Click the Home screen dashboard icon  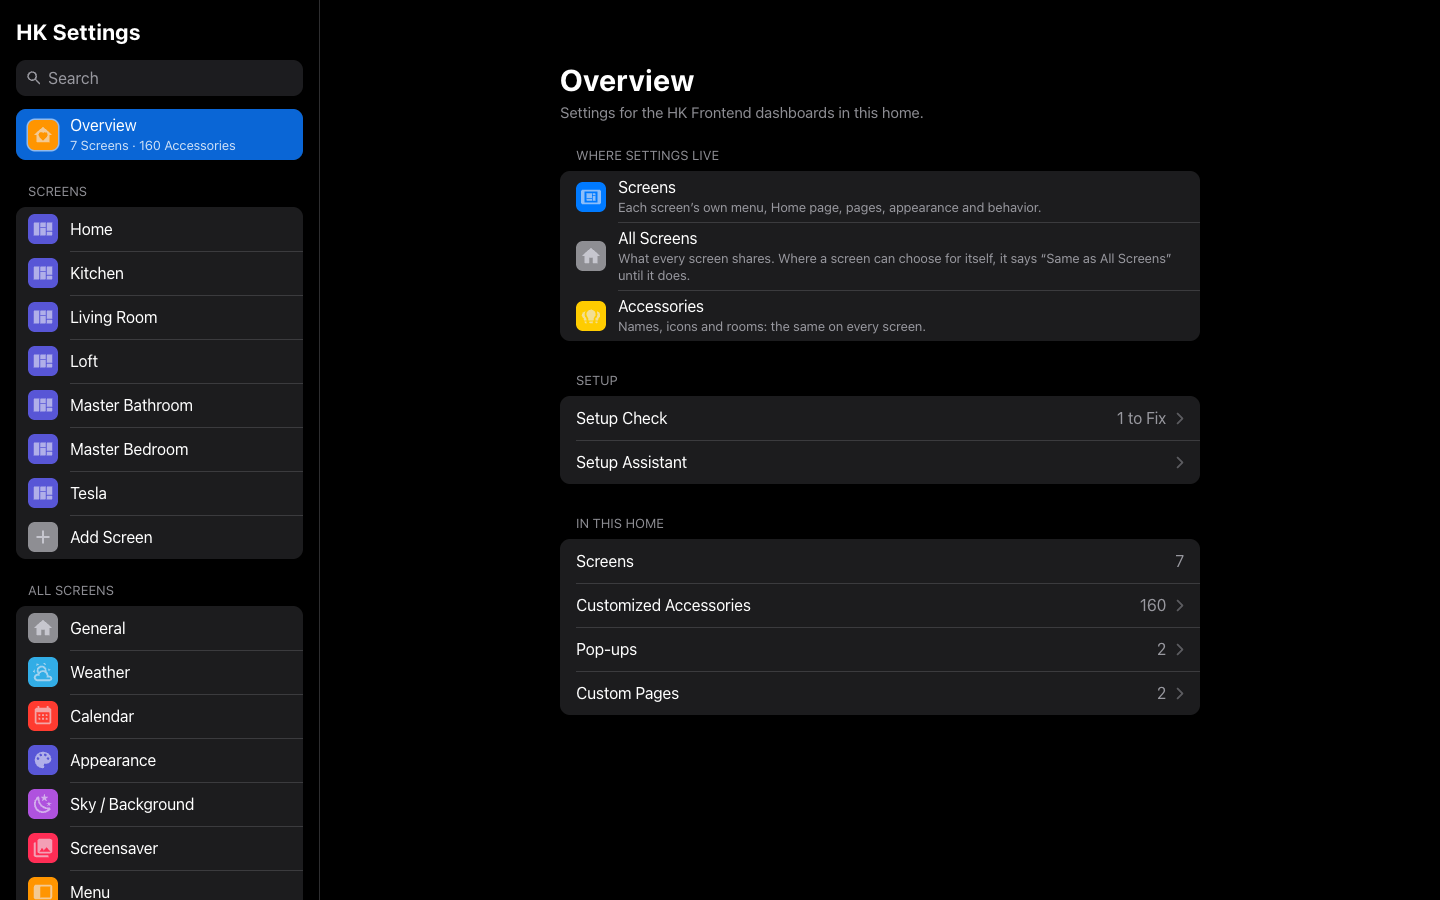point(43,229)
